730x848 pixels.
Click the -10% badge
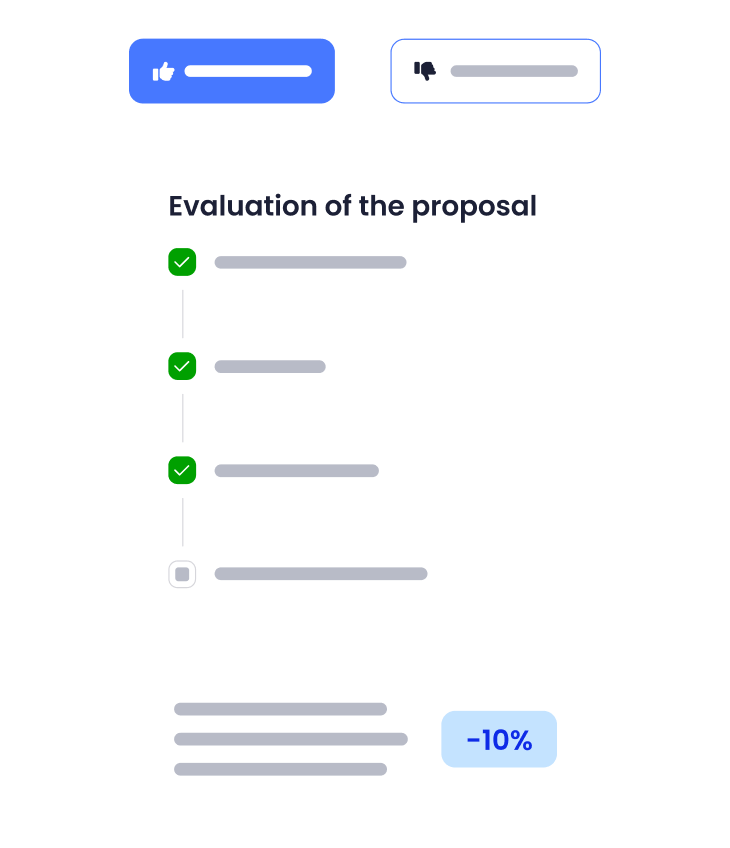[x=499, y=739]
